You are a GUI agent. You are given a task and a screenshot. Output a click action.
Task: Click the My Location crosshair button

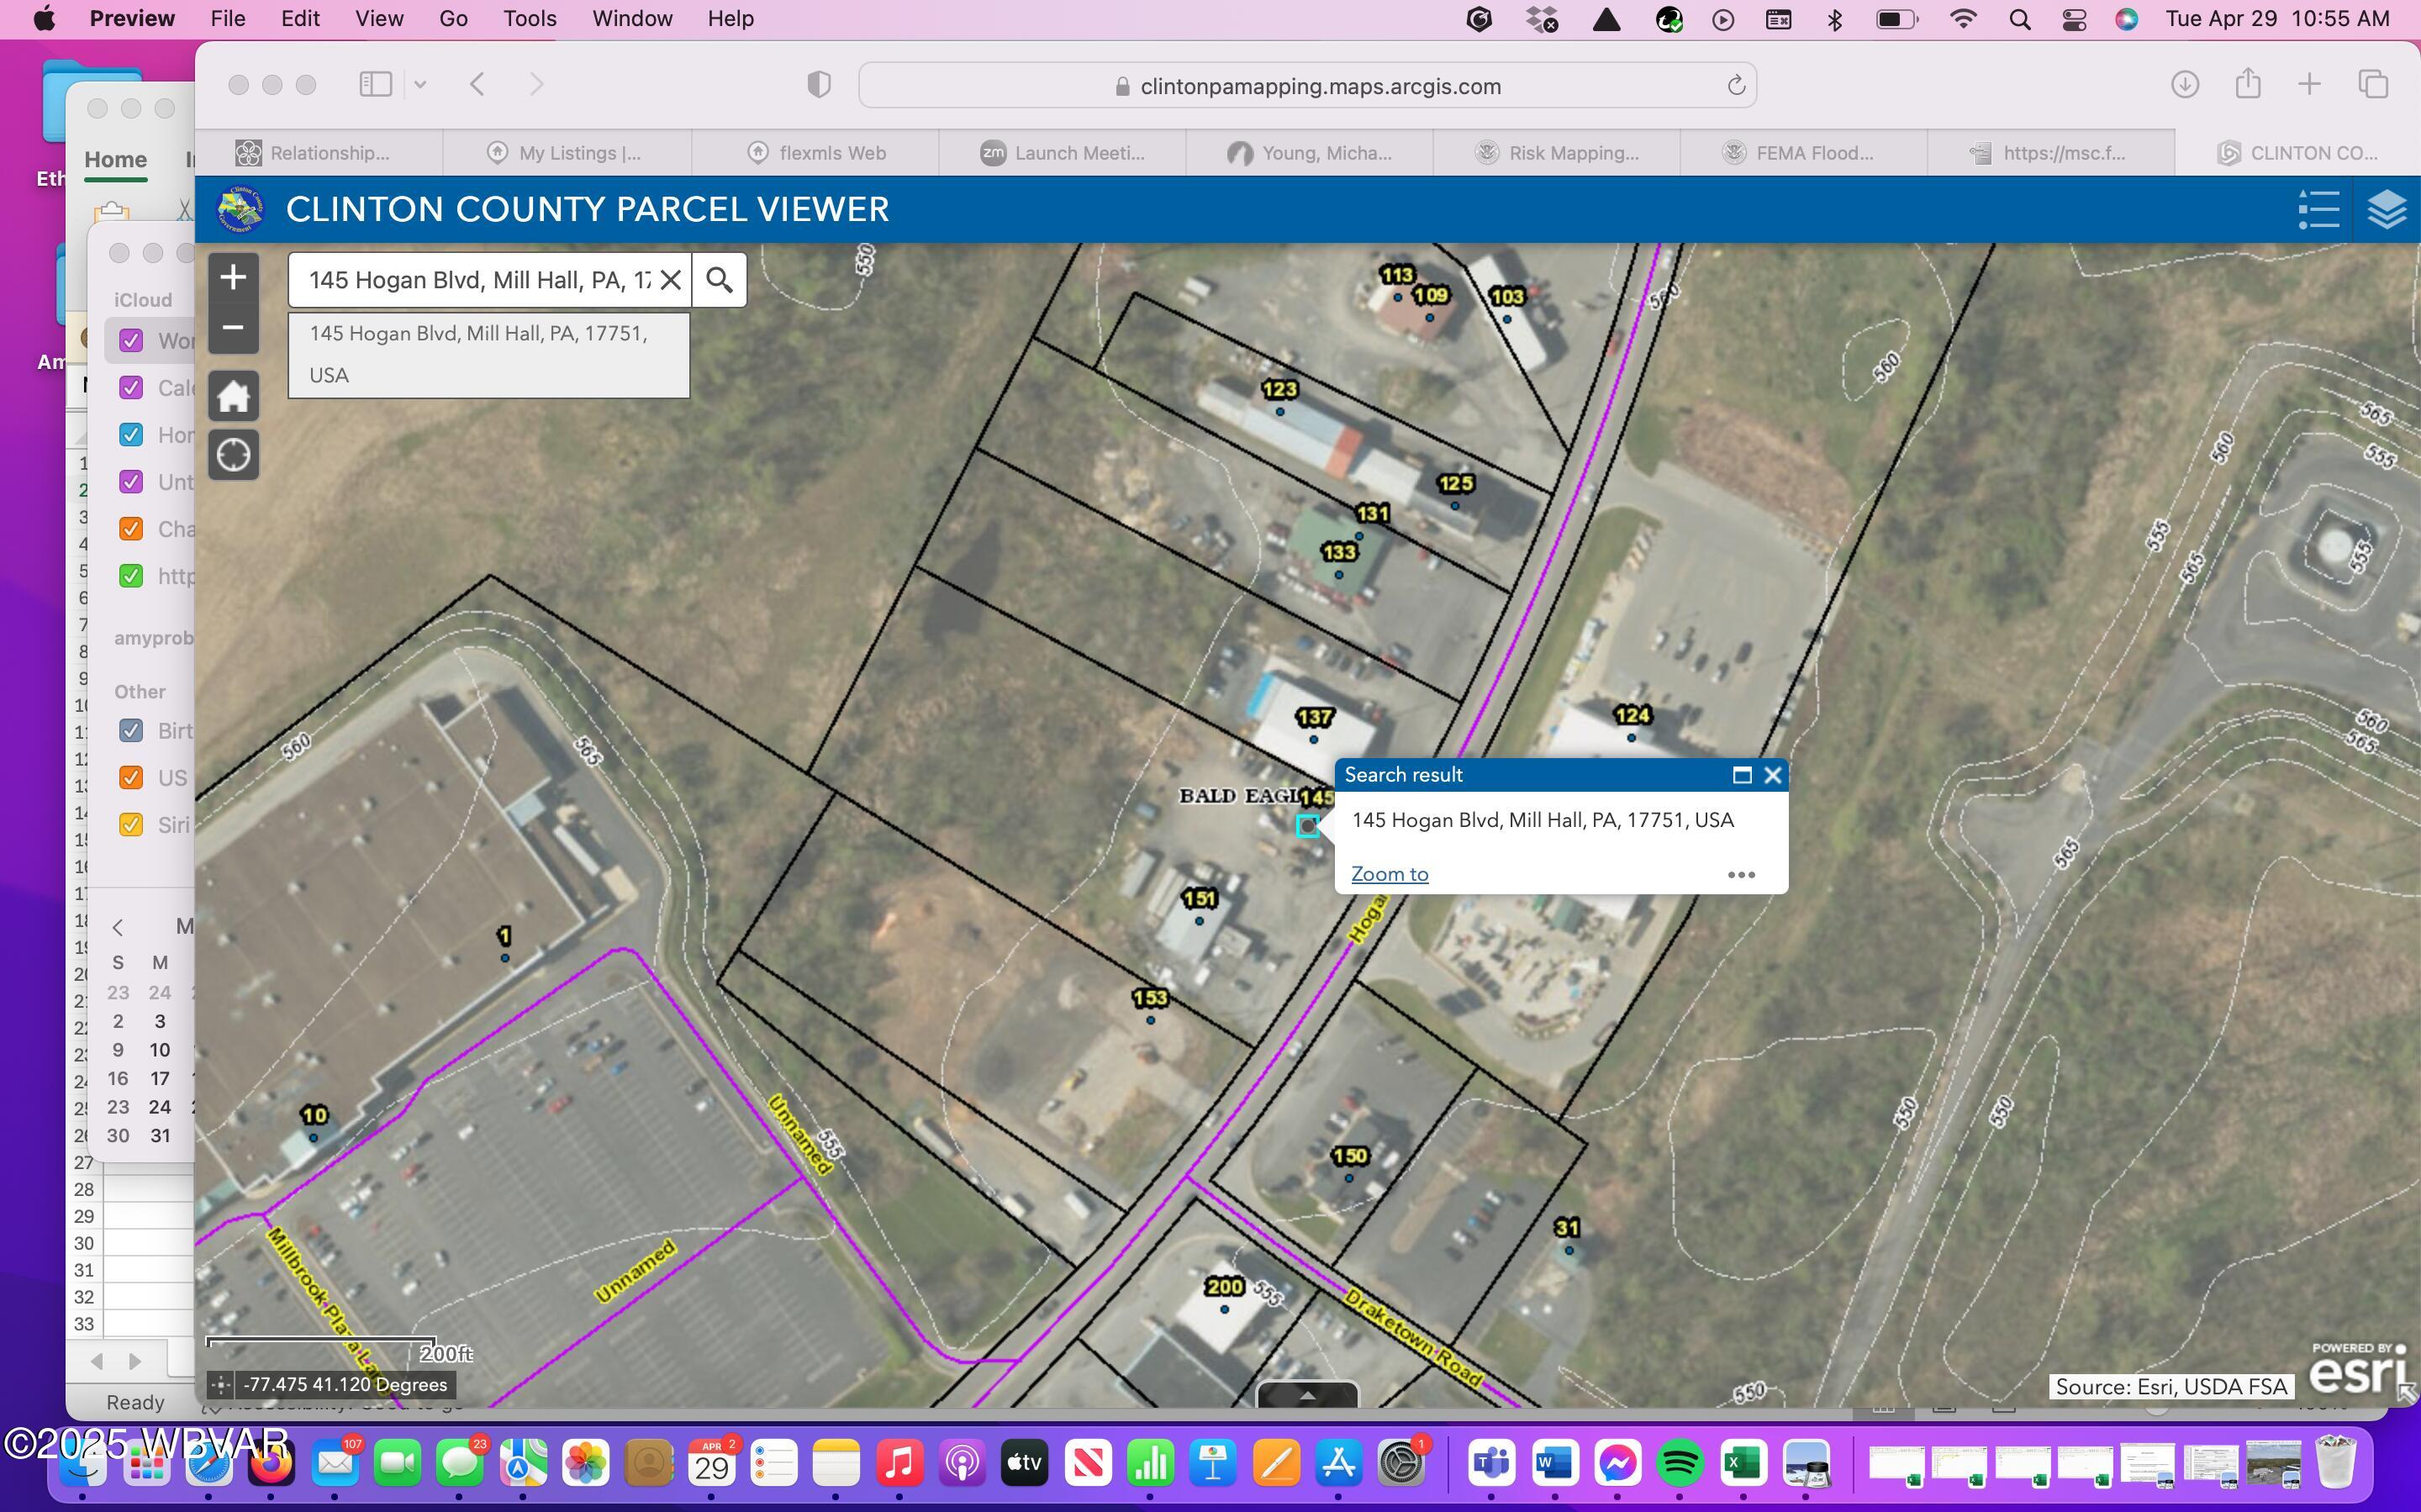(x=233, y=455)
